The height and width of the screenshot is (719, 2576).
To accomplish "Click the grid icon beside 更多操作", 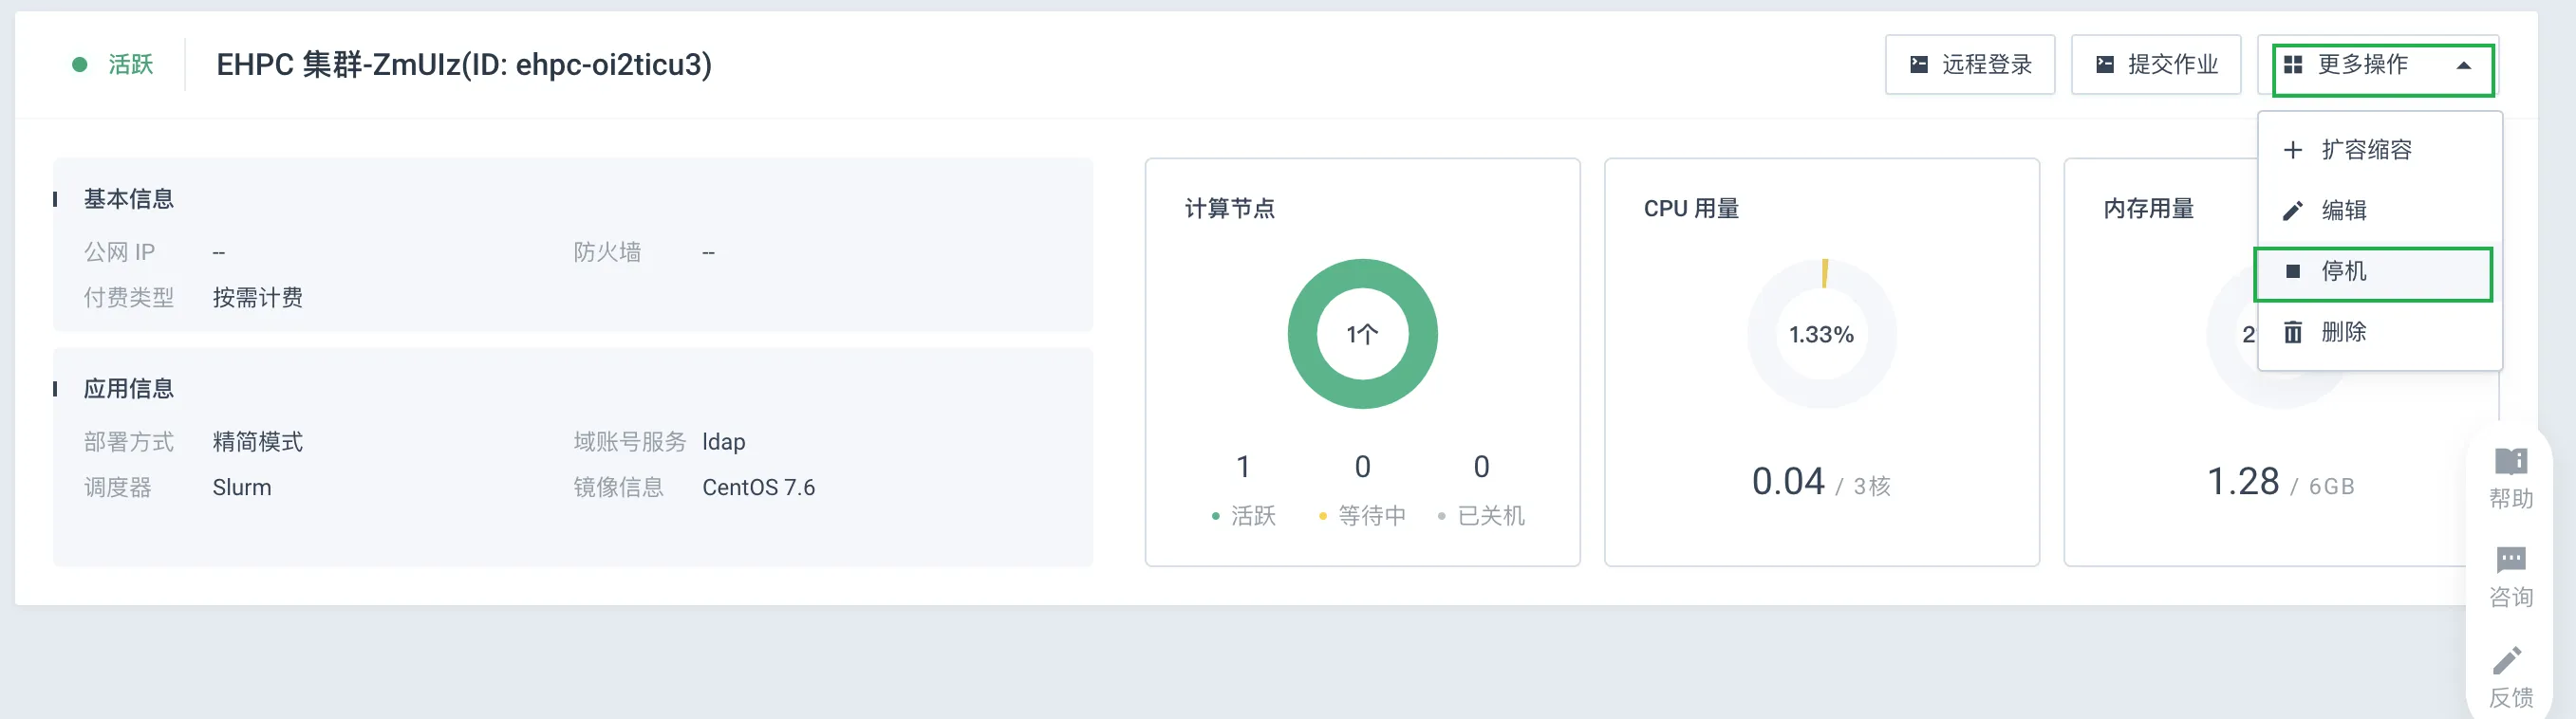I will tap(2293, 65).
